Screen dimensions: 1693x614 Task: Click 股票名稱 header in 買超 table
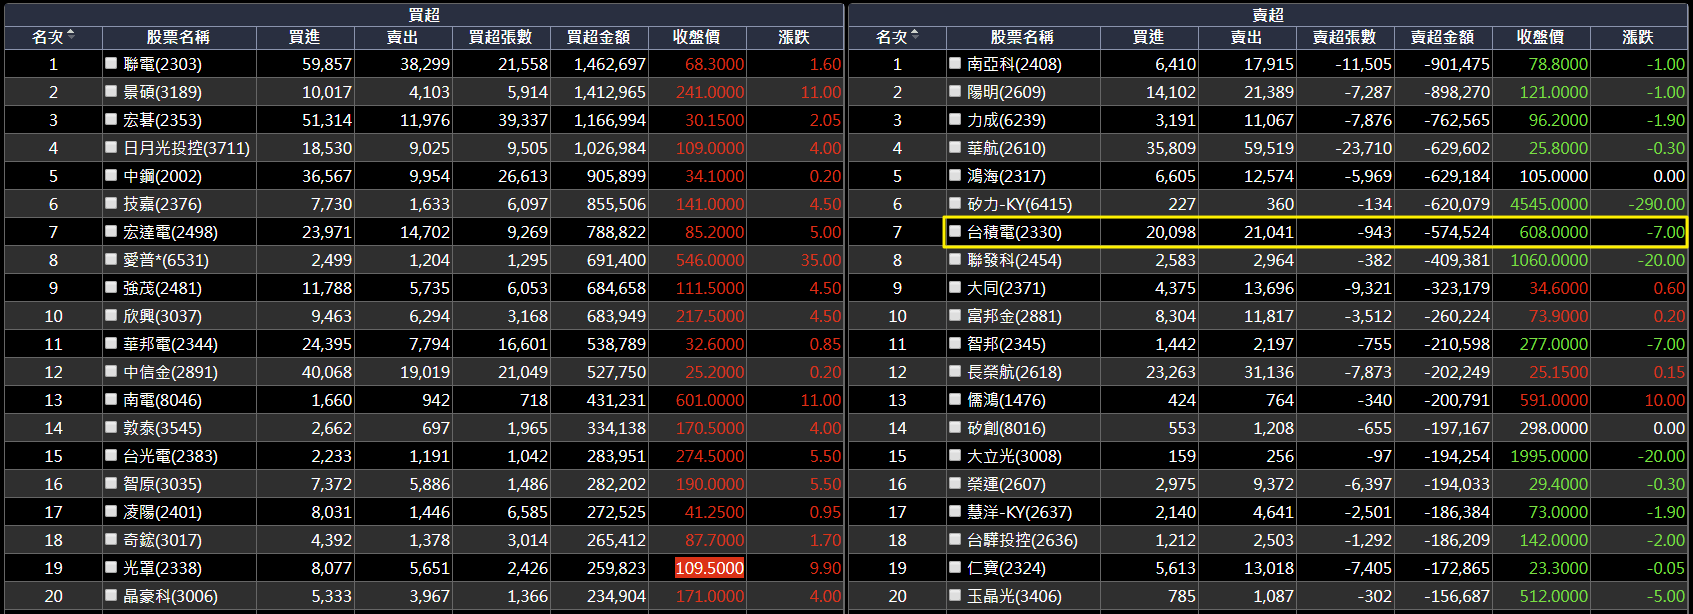178,37
